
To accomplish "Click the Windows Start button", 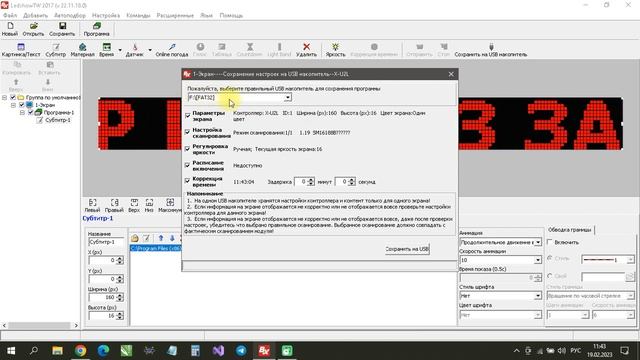I will (11, 351).
